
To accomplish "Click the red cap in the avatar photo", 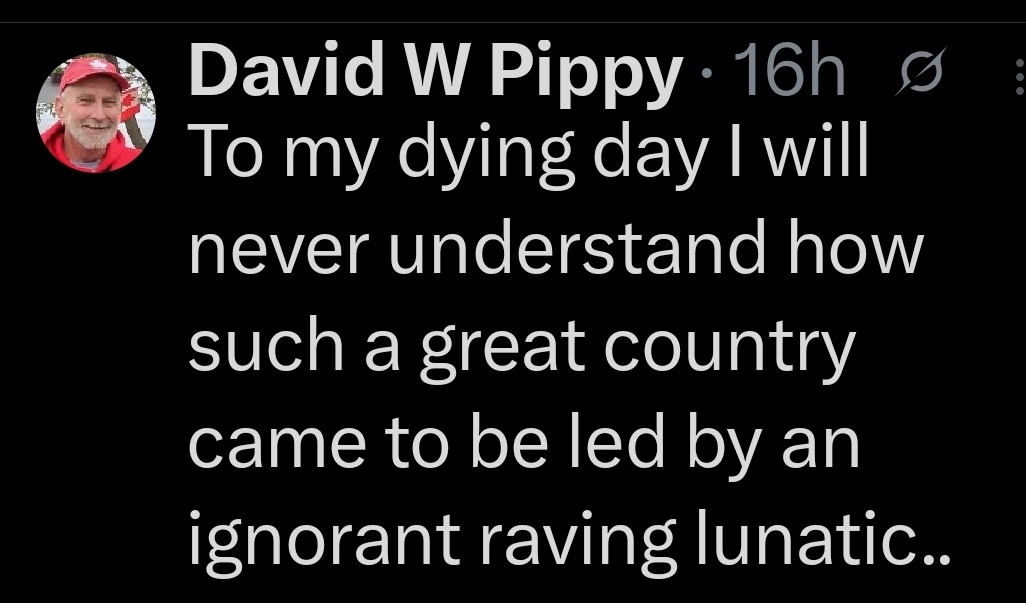I will (94, 71).
